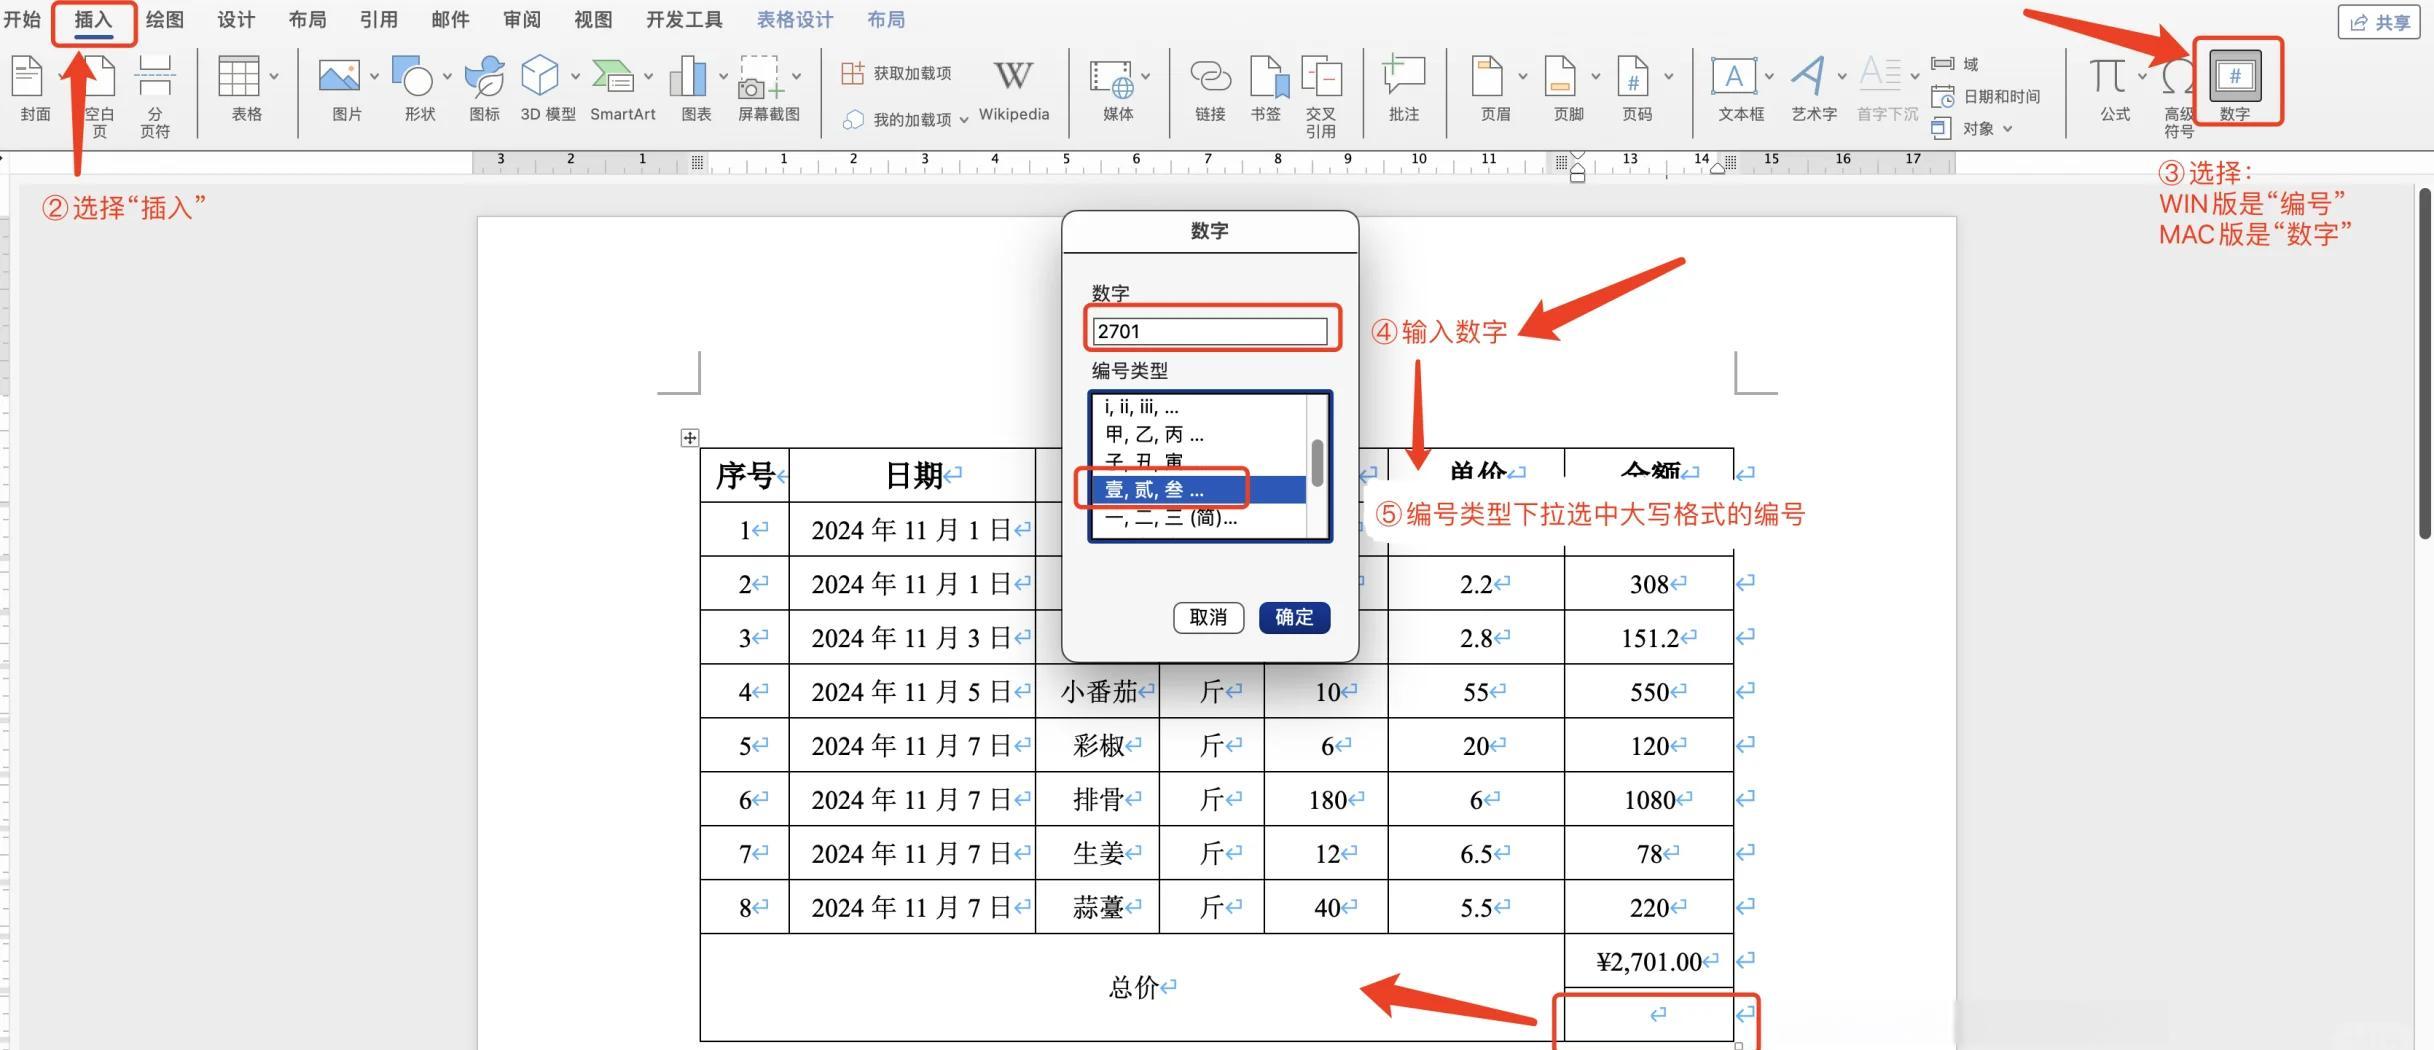The height and width of the screenshot is (1050, 2434).
Task: Click the 编号类型 list scrollbar
Action: pyautogui.click(x=1317, y=464)
